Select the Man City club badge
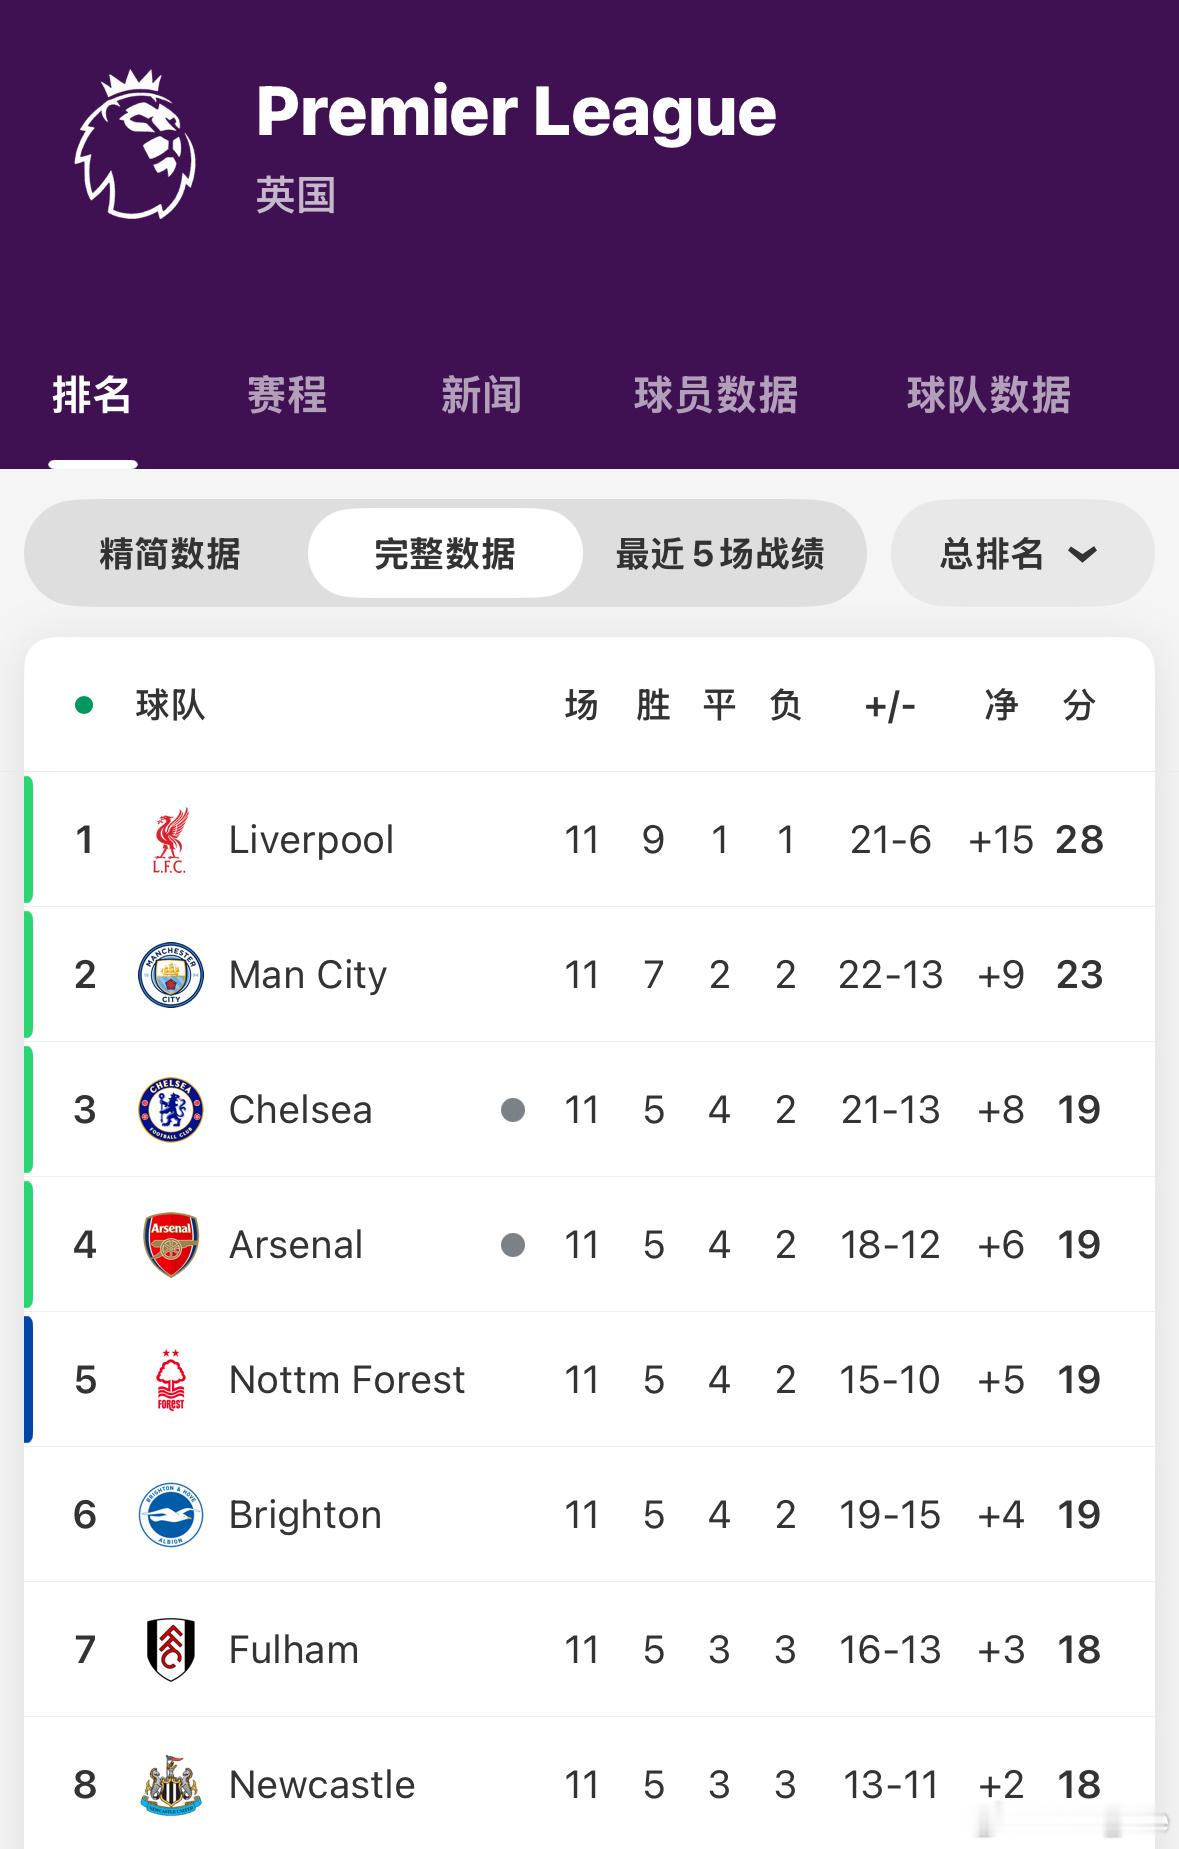The height and width of the screenshot is (1849, 1179). click(x=171, y=974)
